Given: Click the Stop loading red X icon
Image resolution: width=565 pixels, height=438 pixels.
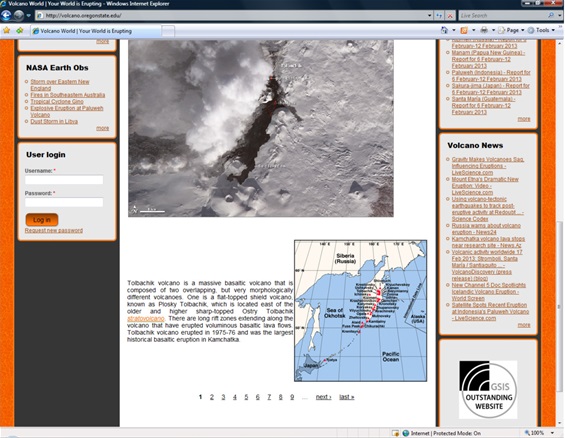Looking at the screenshot, I should 450,15.
